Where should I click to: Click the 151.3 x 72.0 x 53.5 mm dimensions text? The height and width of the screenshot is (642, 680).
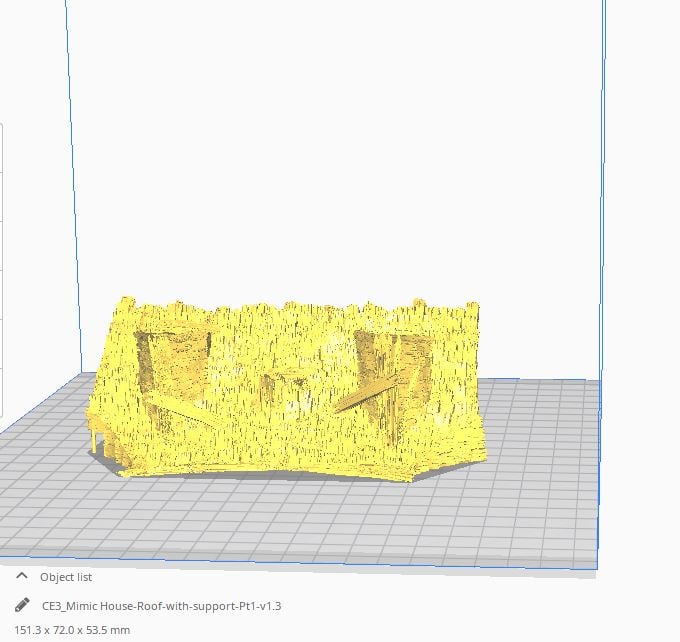(72, 630)
